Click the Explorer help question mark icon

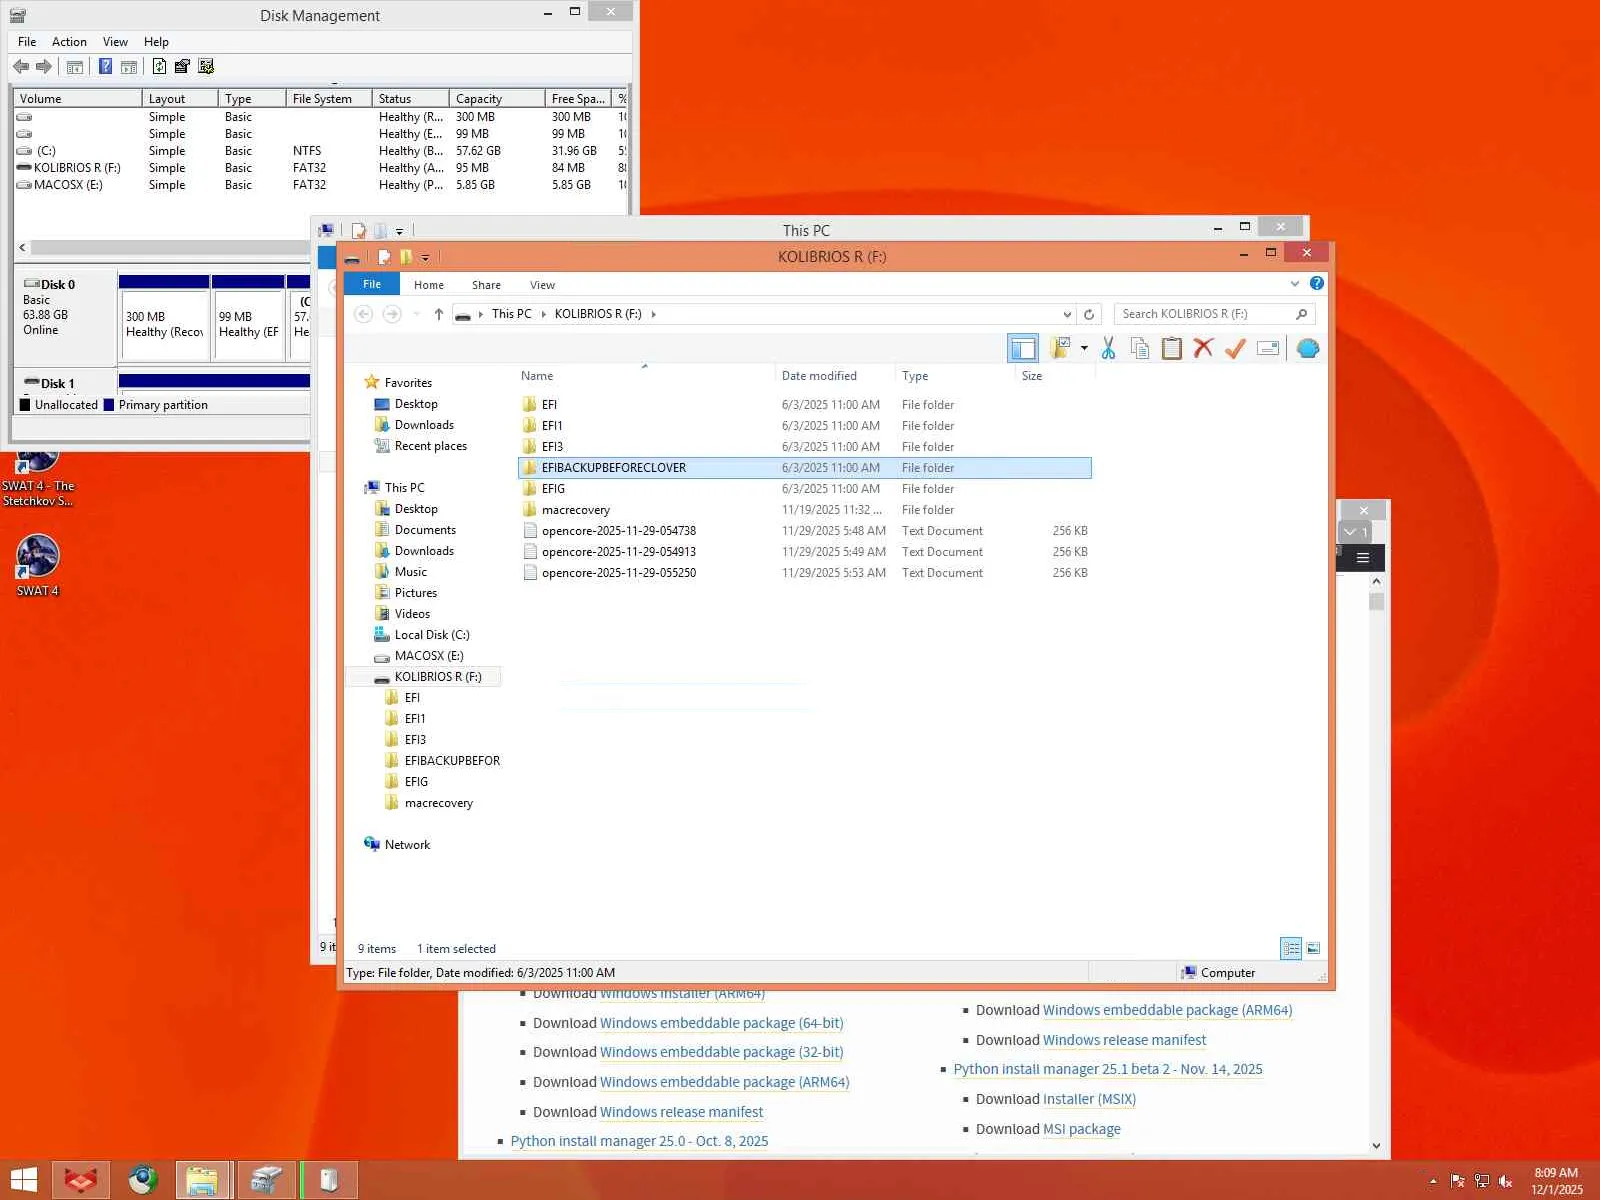point(1317,284)
